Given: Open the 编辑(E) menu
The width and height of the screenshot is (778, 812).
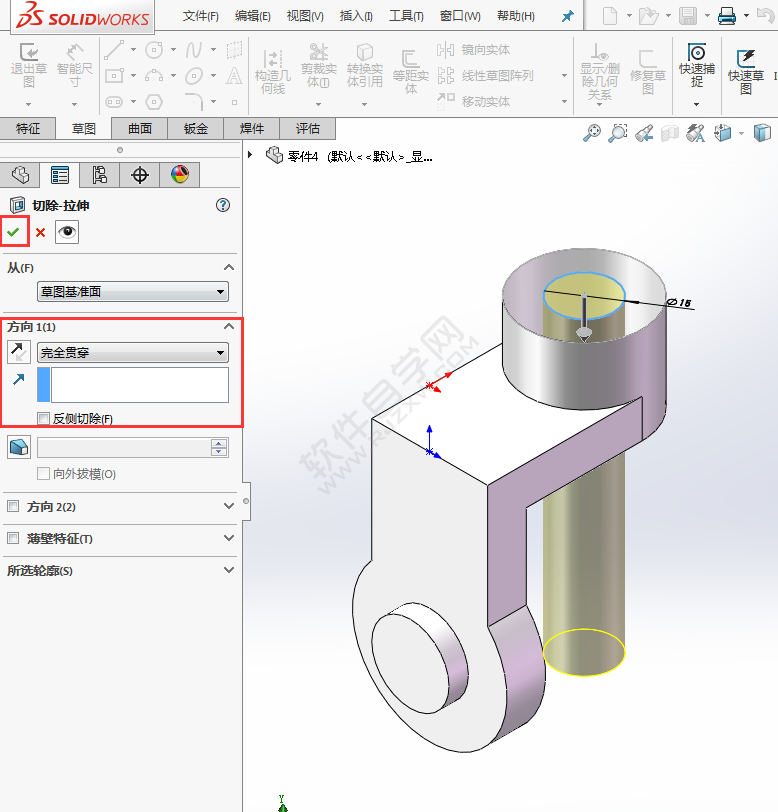Looking at the screenshot, I should (x=253, y=16).
